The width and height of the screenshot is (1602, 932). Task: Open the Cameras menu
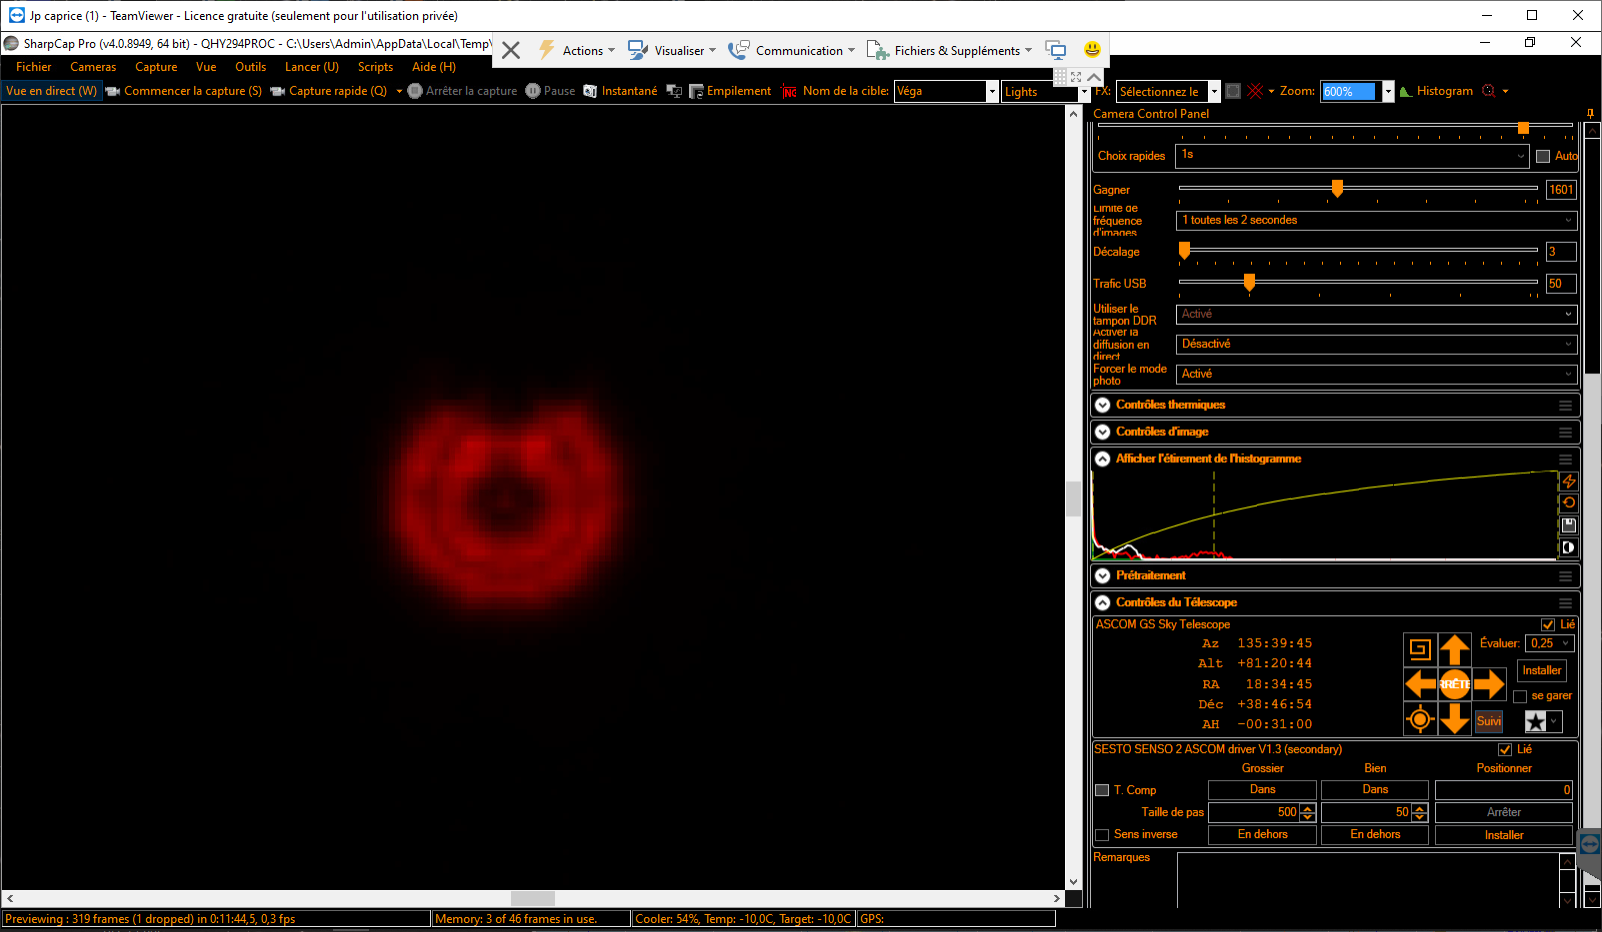[93, 67]
